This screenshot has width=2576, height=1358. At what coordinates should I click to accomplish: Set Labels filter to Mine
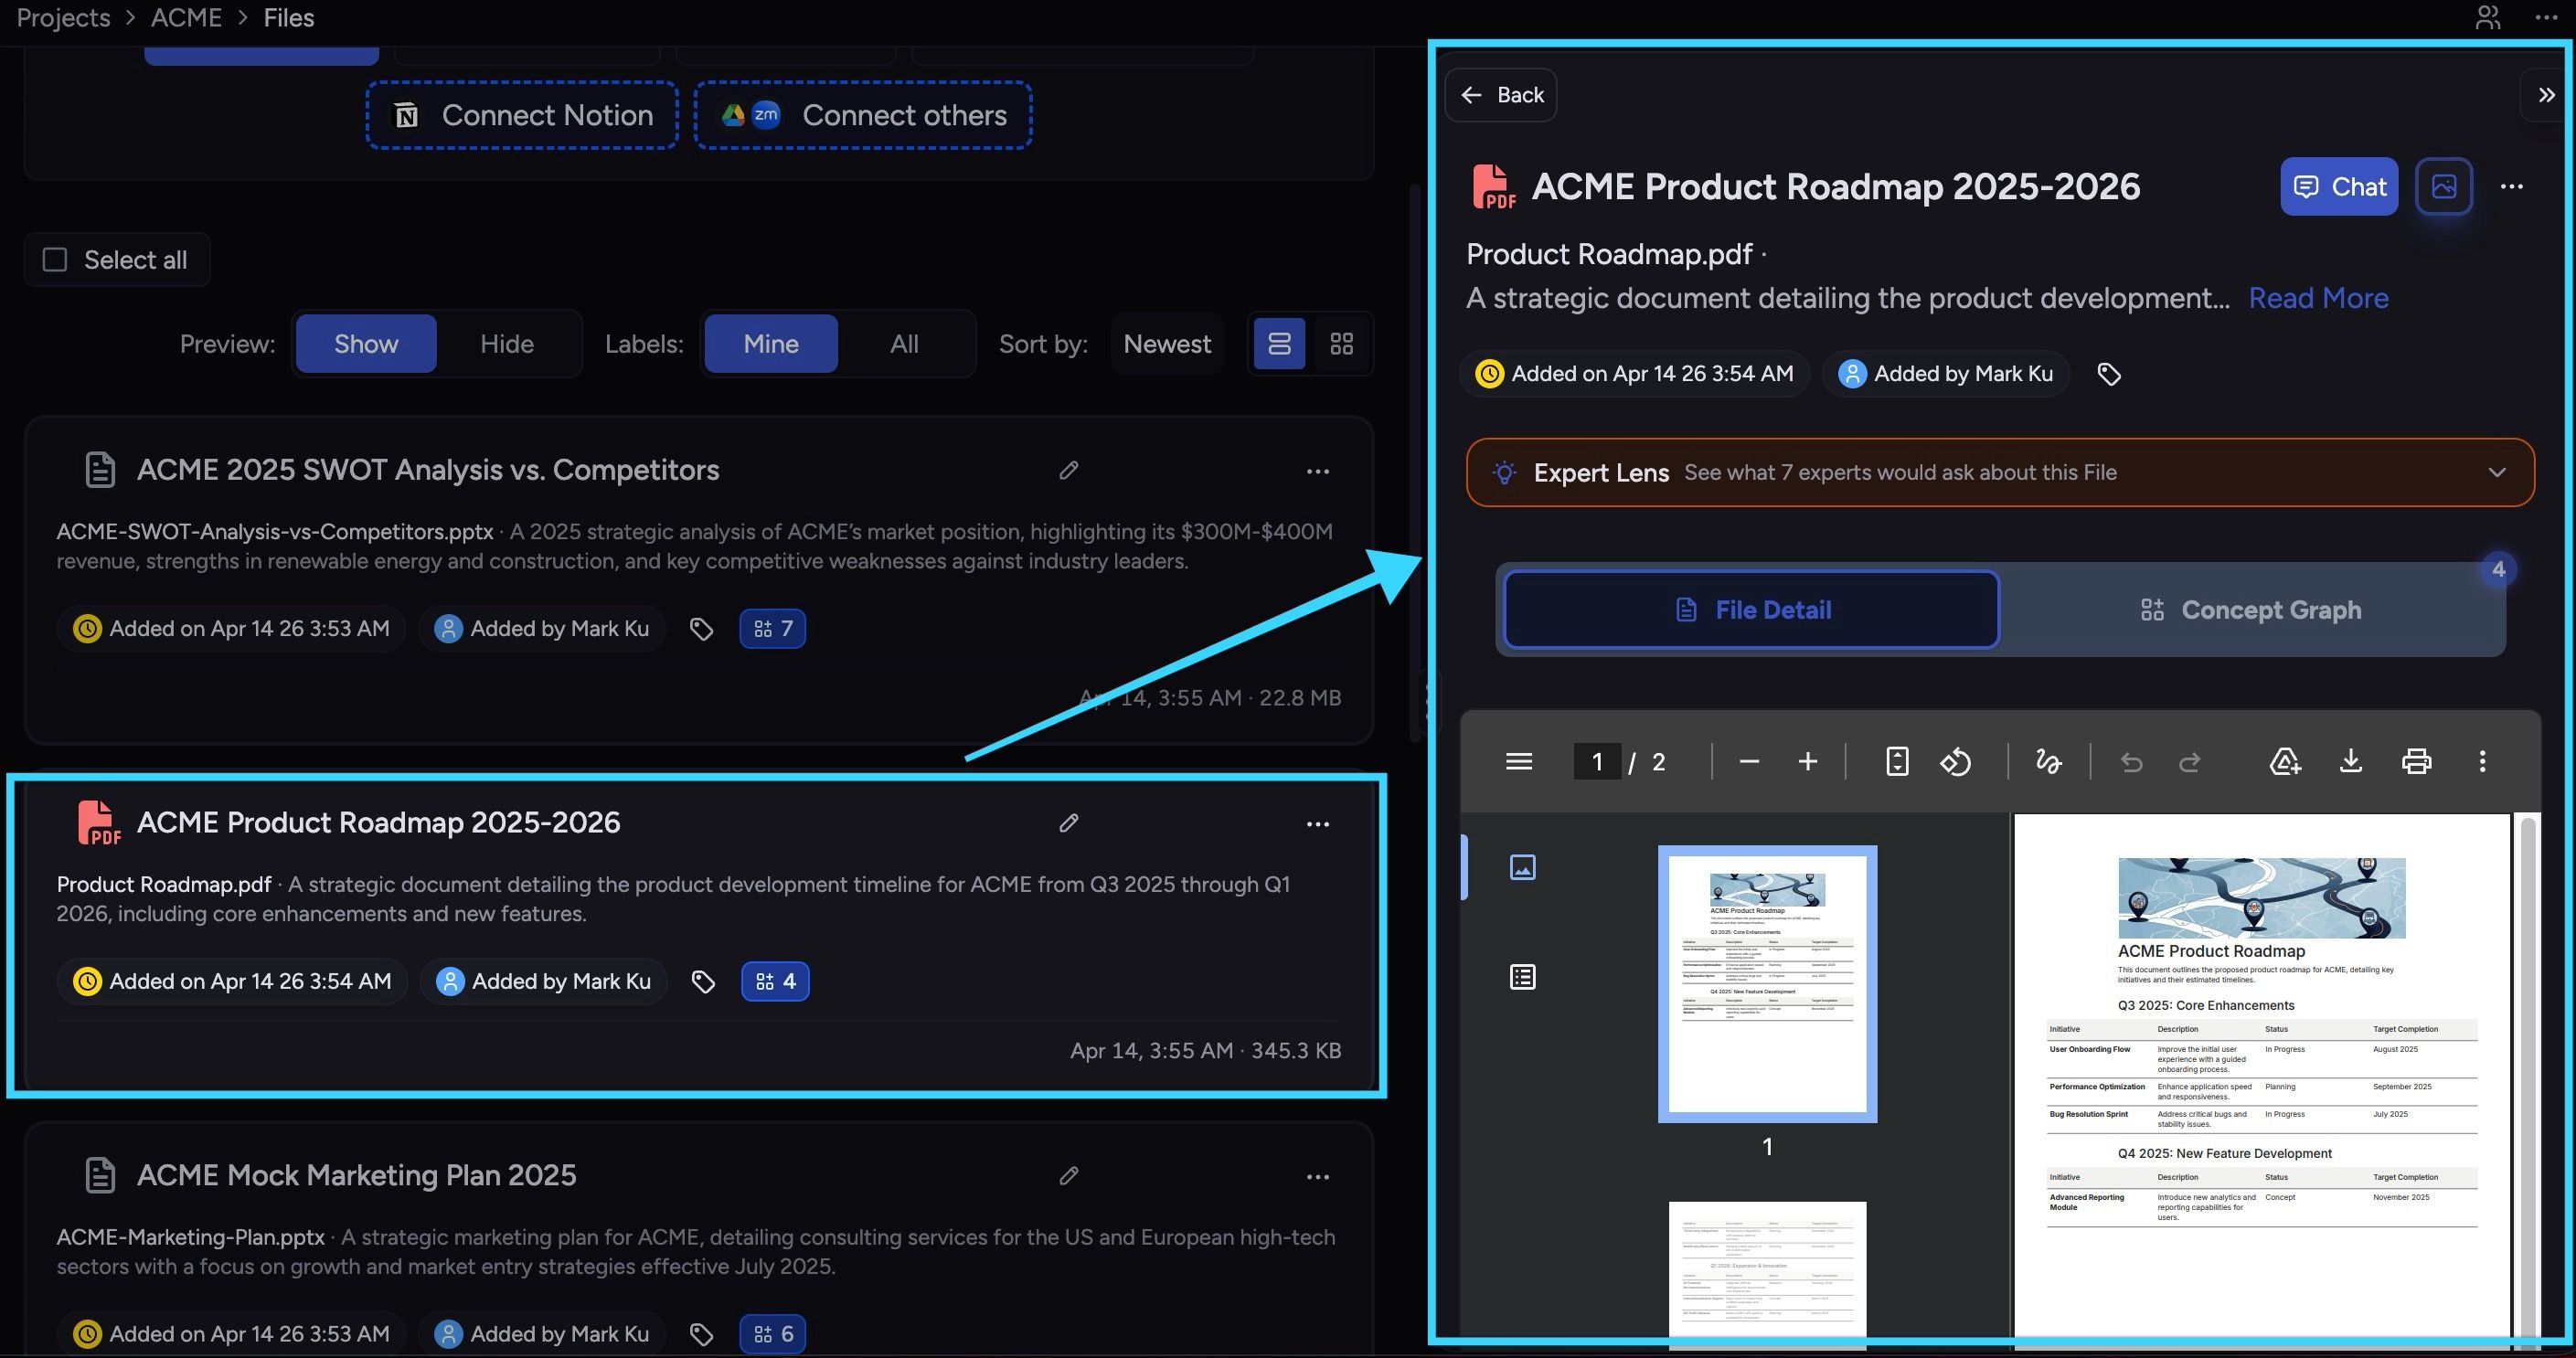pos(771,344)
